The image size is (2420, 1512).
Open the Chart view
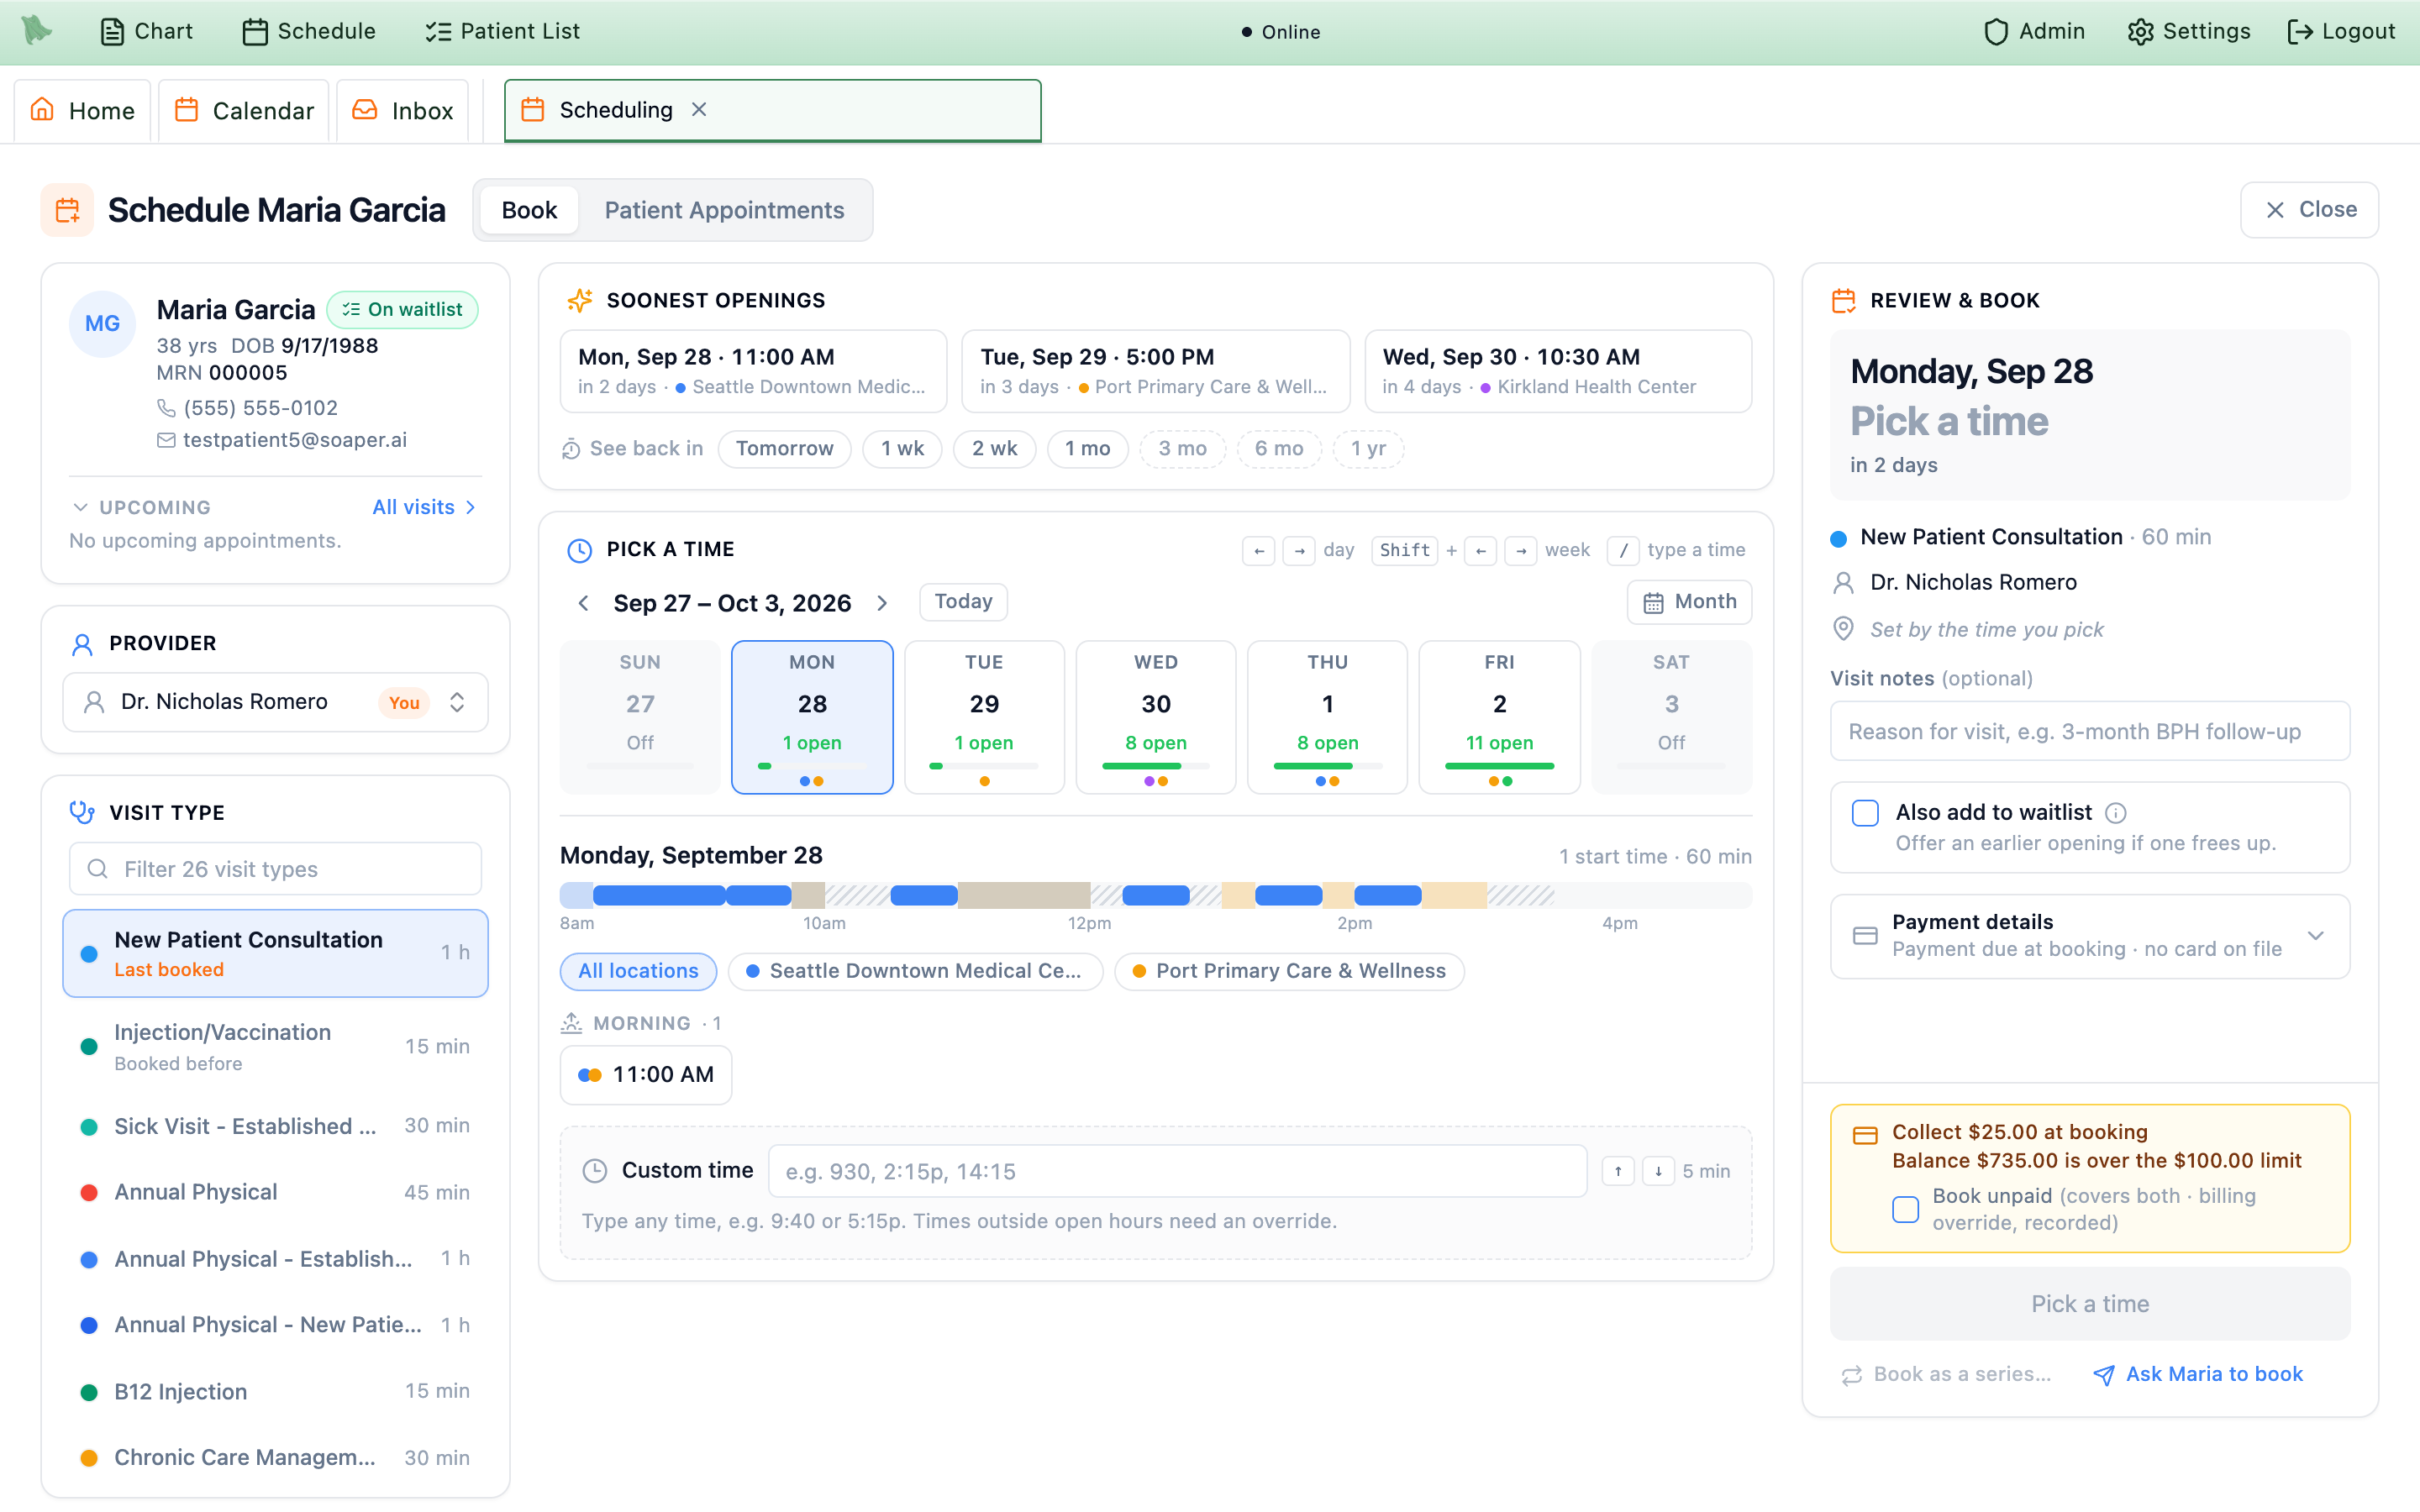[147, 31]
